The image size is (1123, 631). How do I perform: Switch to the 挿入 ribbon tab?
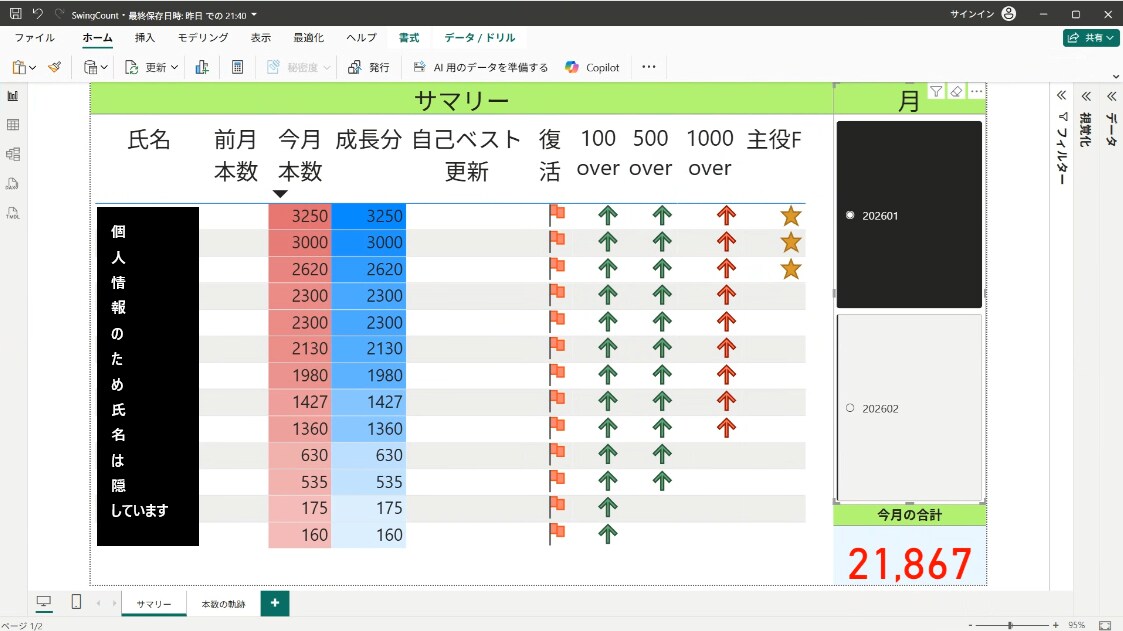145,38
